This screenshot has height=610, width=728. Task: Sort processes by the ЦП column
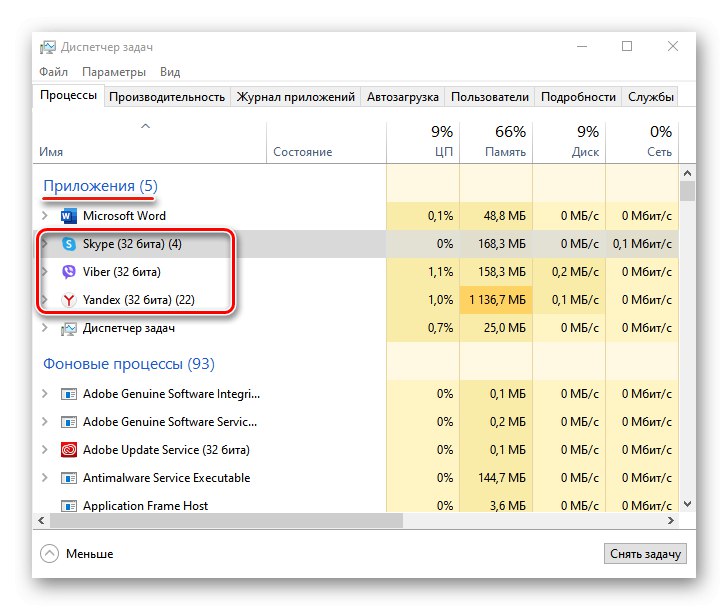tap(423, 141)
